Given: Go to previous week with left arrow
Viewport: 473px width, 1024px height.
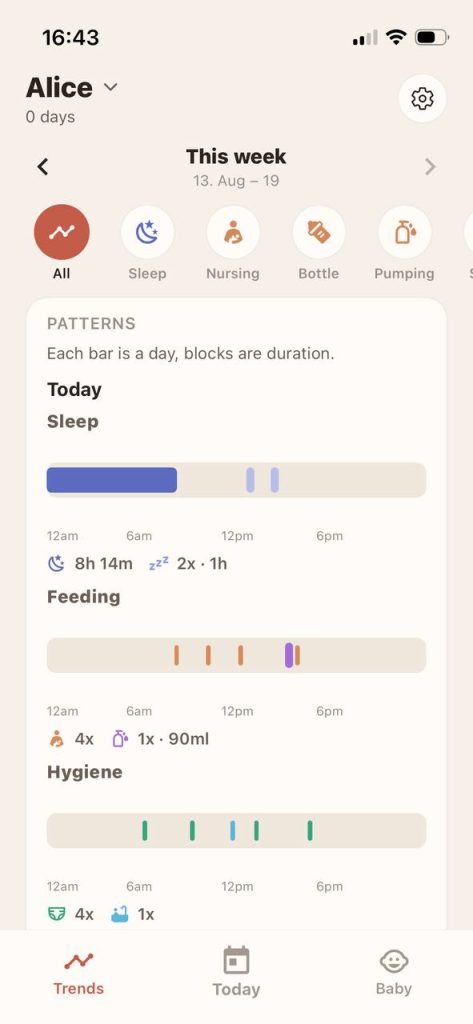Looking at the screenshot, I should click(43, 167).
